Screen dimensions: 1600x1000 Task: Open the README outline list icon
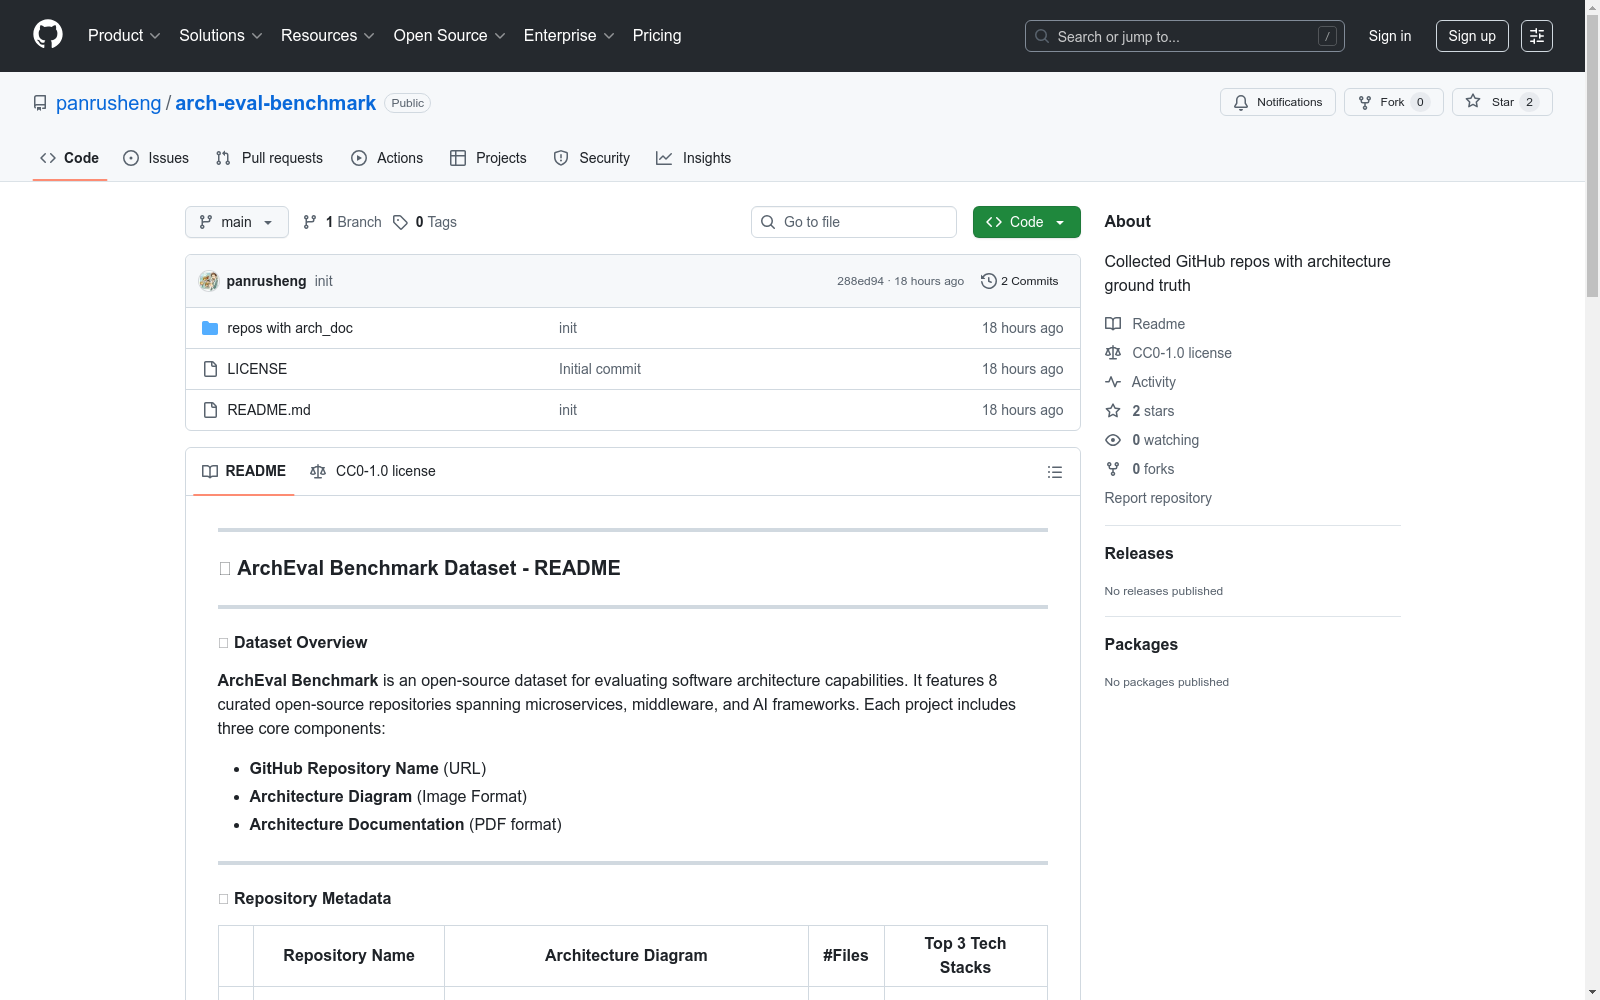[x=1055, y=472]
